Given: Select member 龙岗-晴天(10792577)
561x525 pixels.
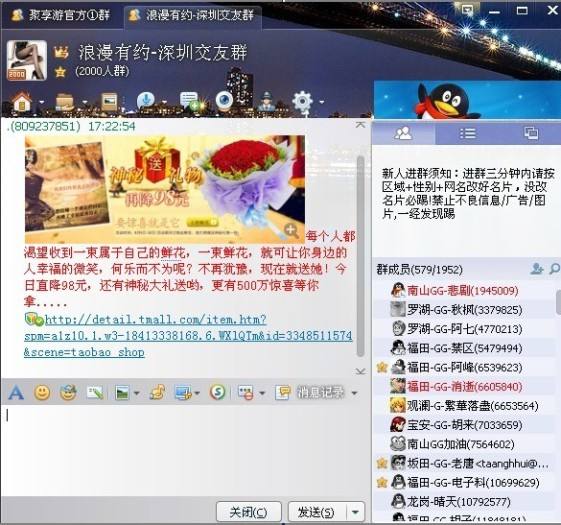Looking at the screenshot, I should (465, 502).
